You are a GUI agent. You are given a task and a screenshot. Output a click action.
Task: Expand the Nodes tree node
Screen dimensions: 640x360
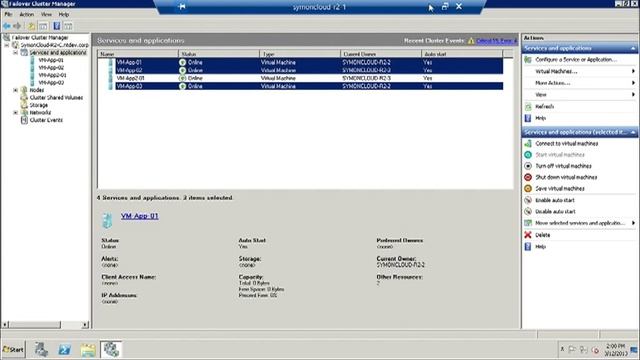16,90
